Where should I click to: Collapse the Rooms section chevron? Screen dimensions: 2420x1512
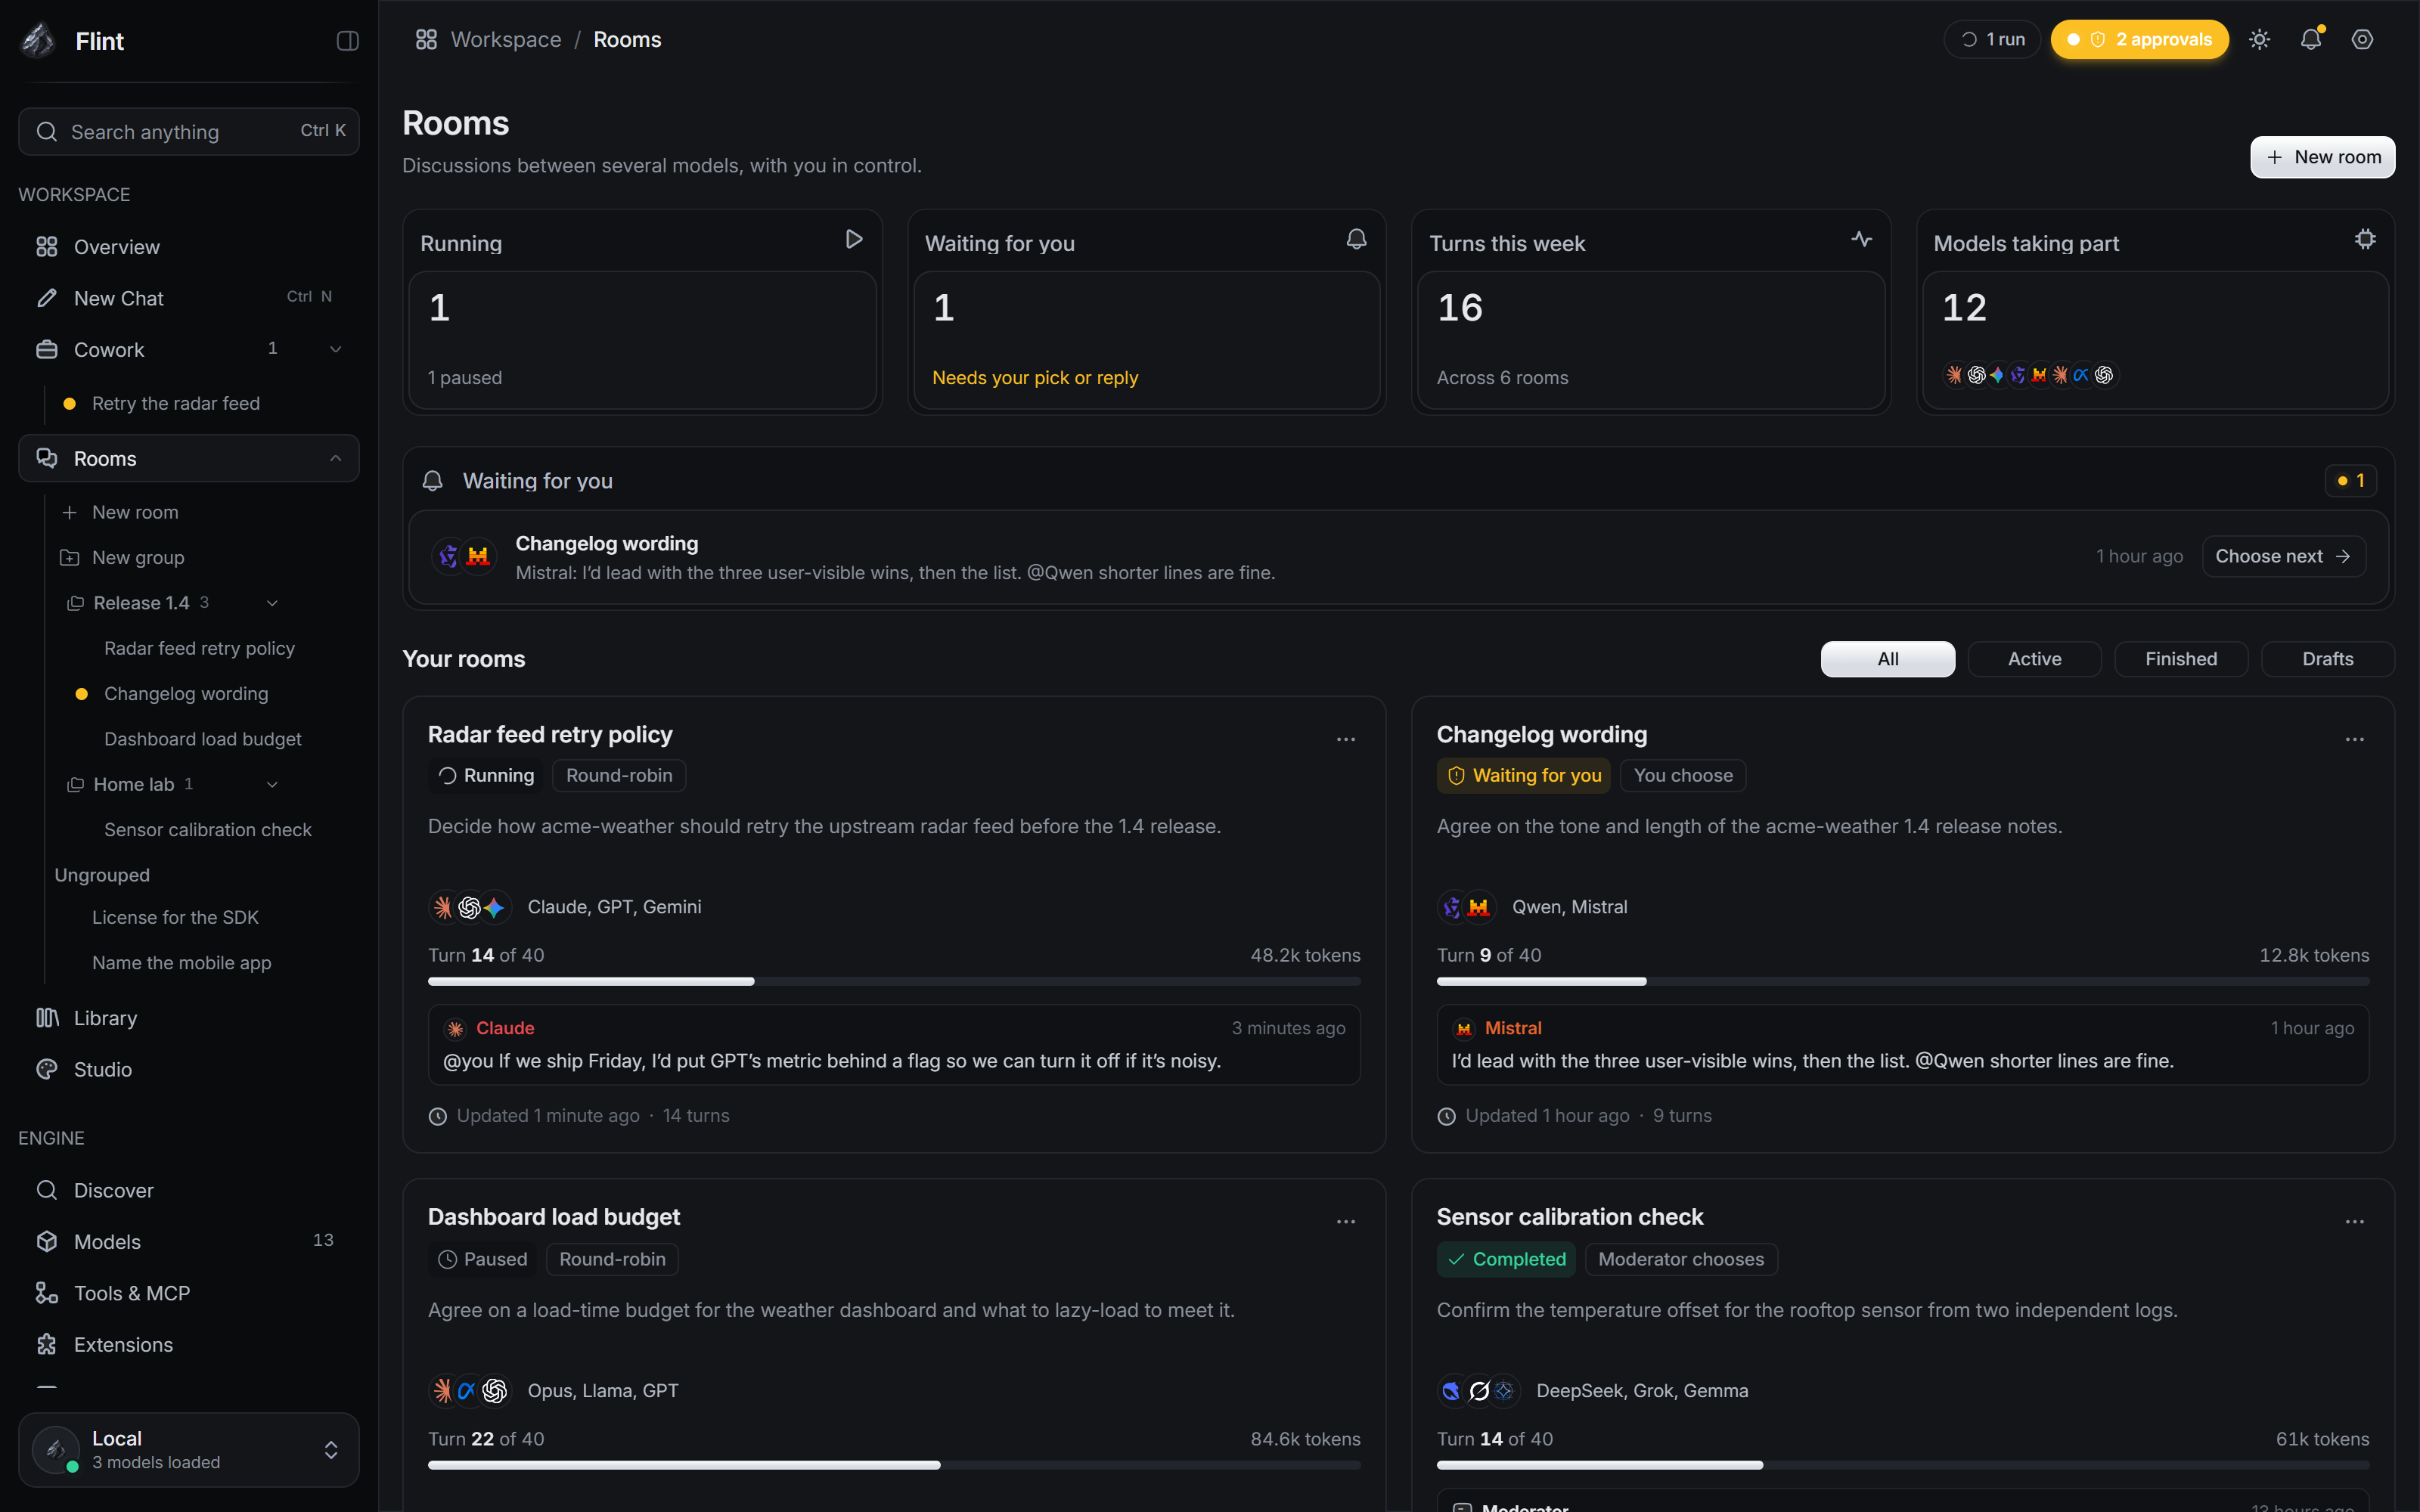pos(336,459)
